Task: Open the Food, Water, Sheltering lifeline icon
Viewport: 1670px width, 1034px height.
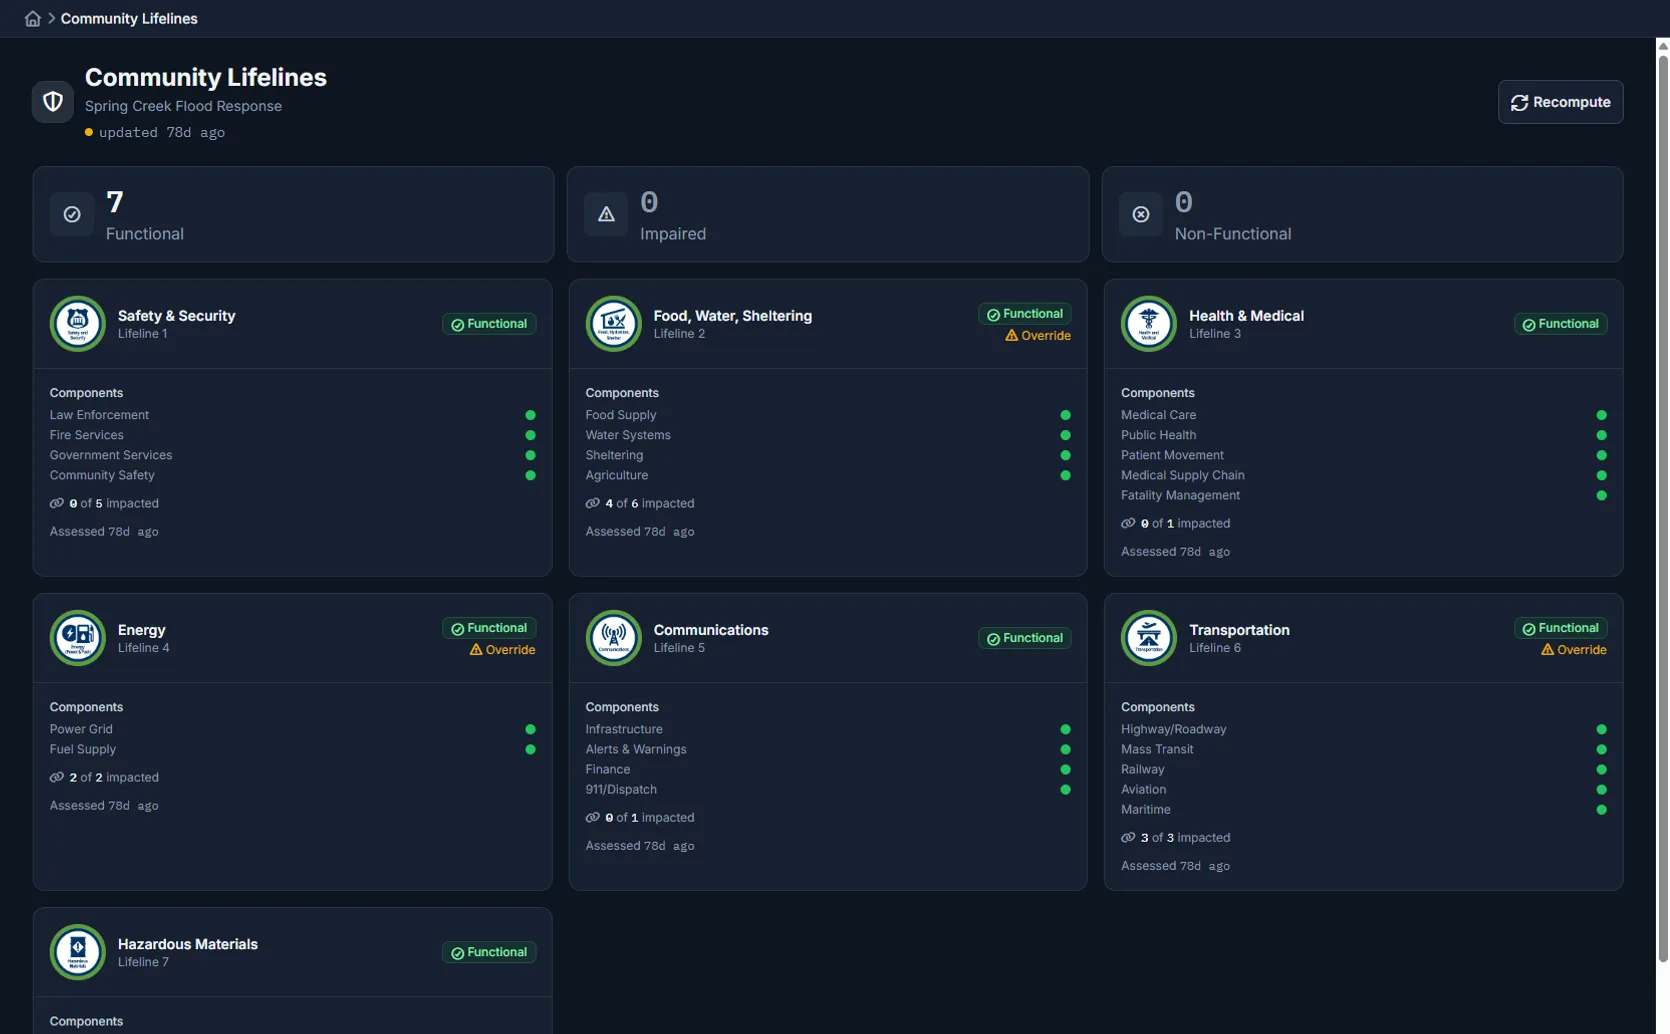Action: point(614,324)
